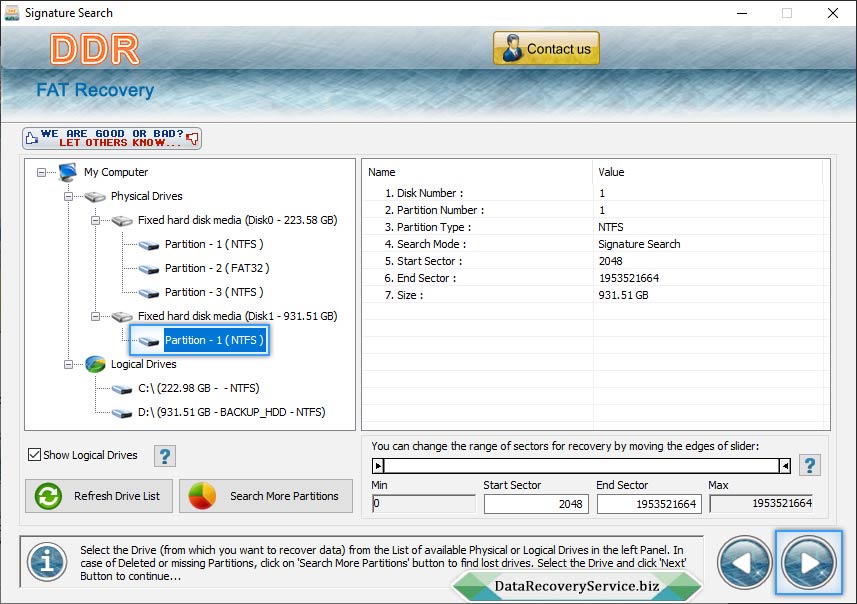Viewport: 857px width, 604px height.
Task: Click drive icon beside Partition - 3 (NTFS)
Action: point(149,293)
